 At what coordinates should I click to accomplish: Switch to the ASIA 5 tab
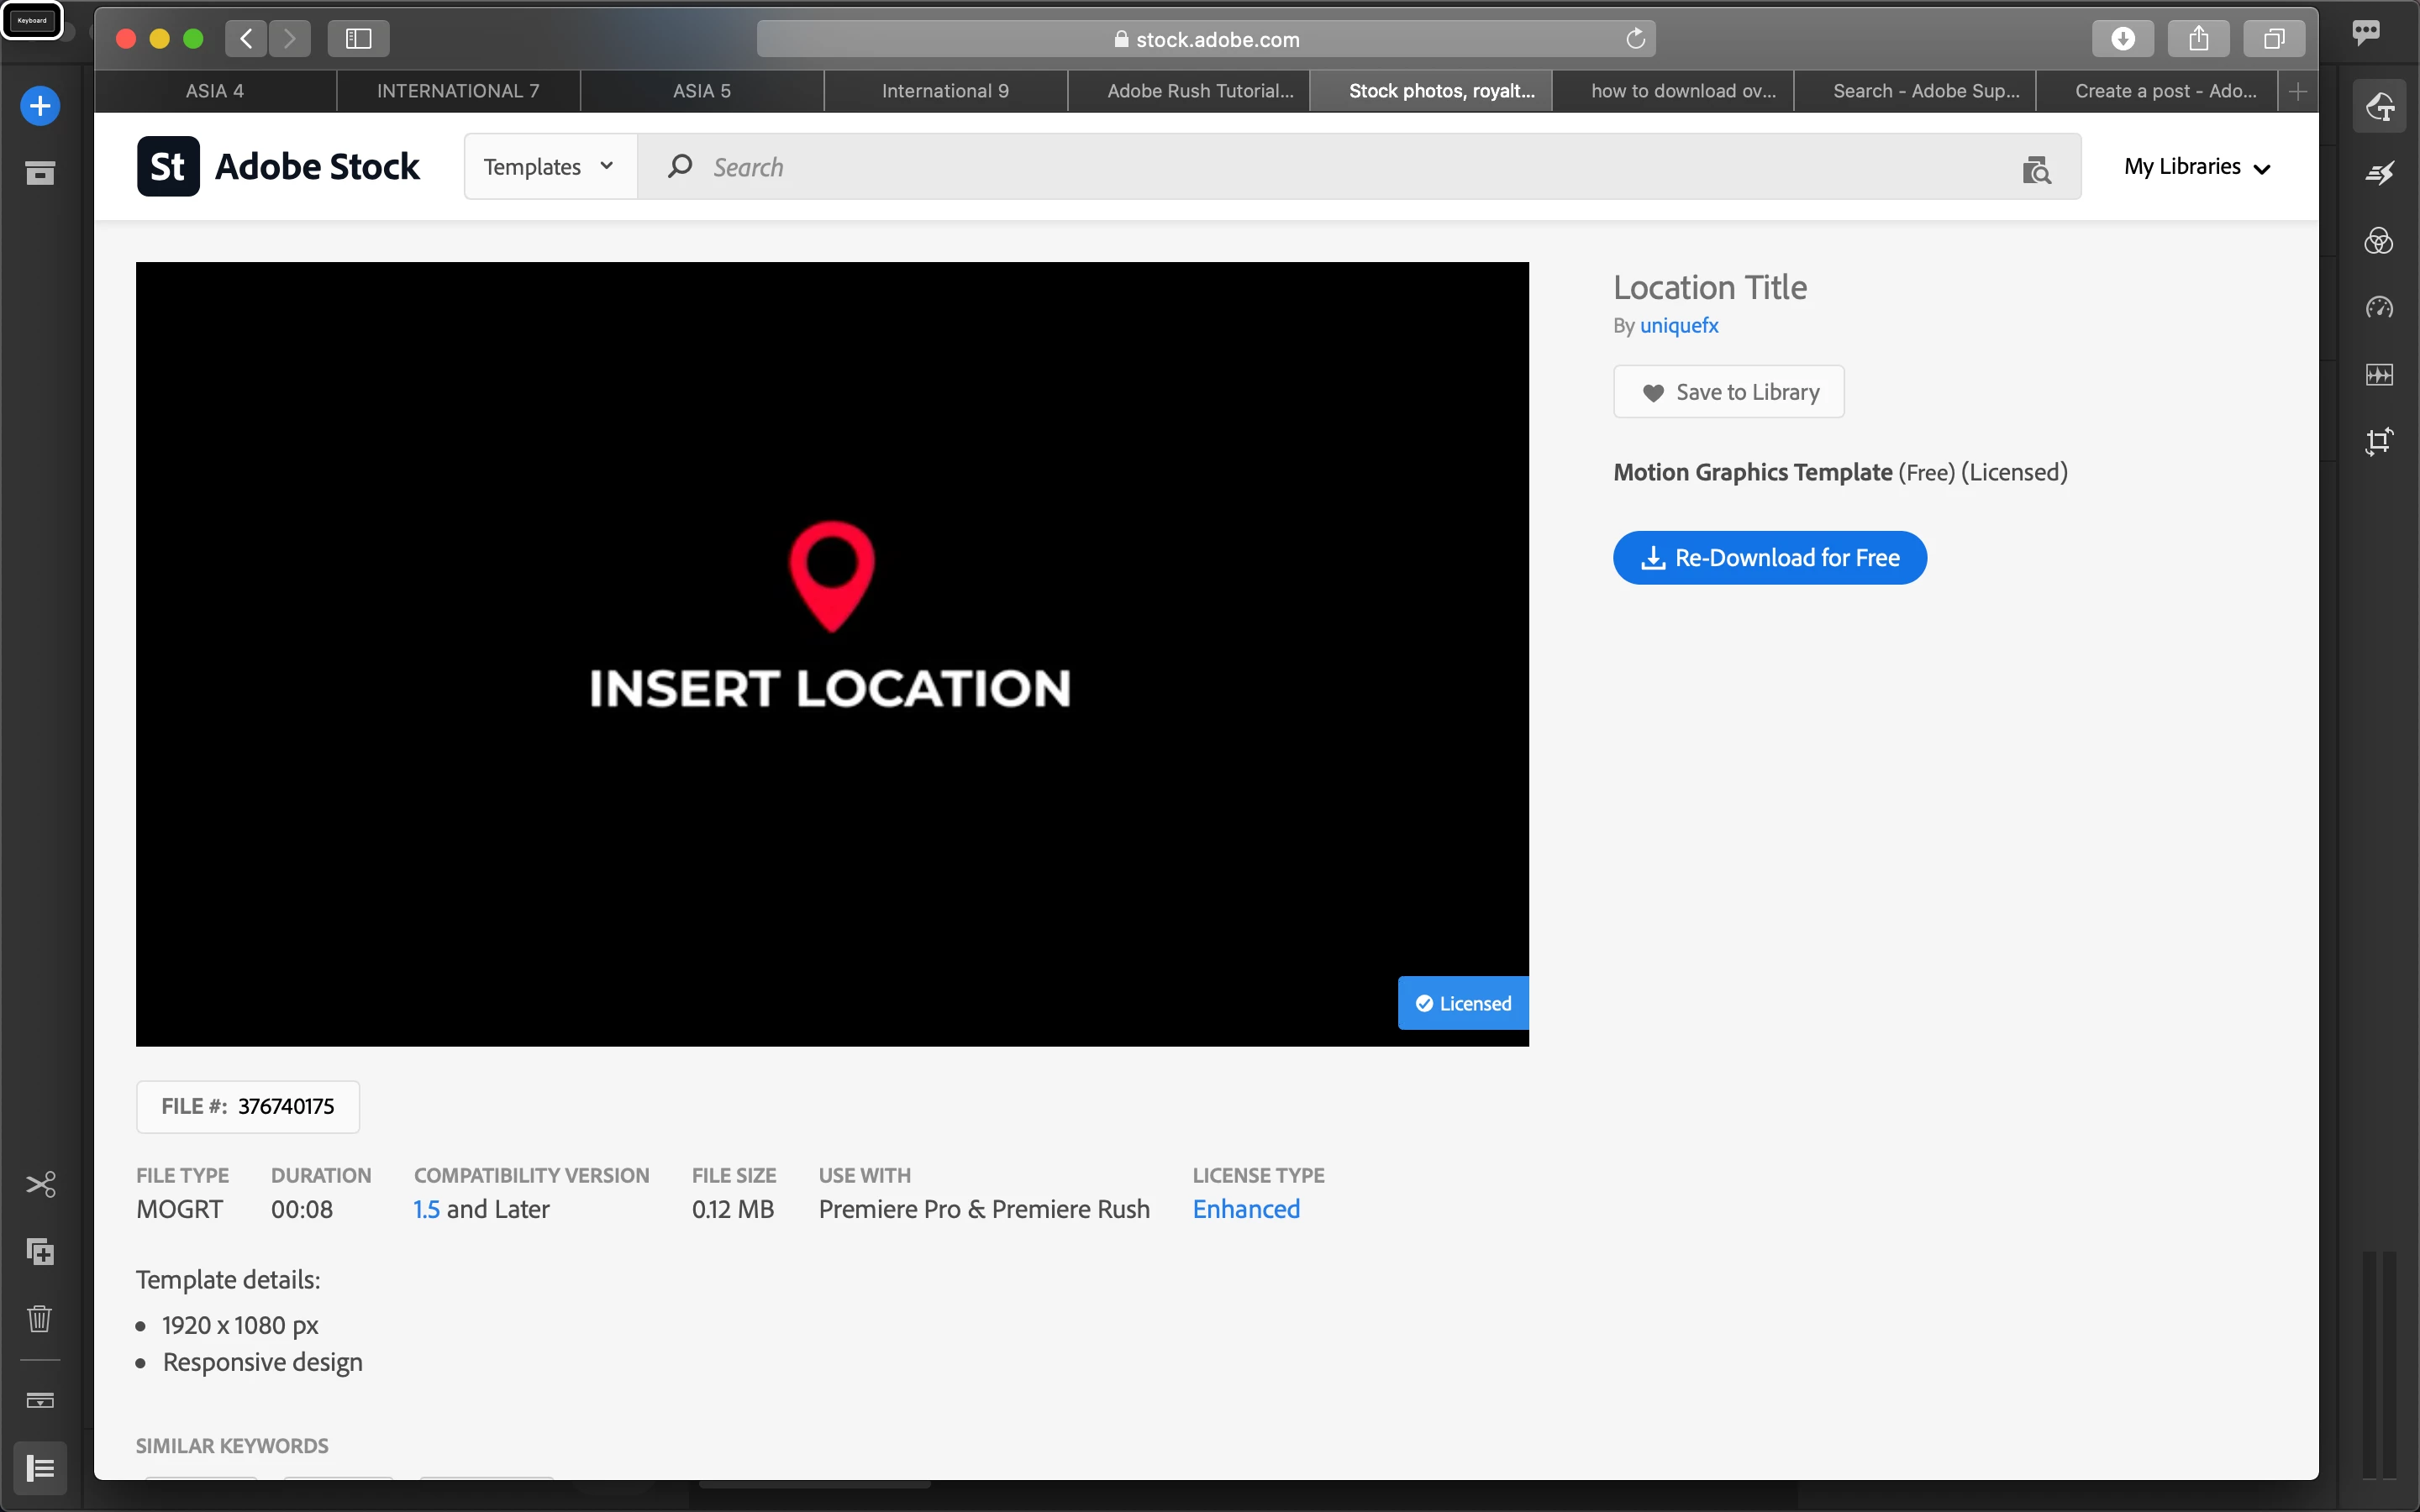[x=701, y=91]
